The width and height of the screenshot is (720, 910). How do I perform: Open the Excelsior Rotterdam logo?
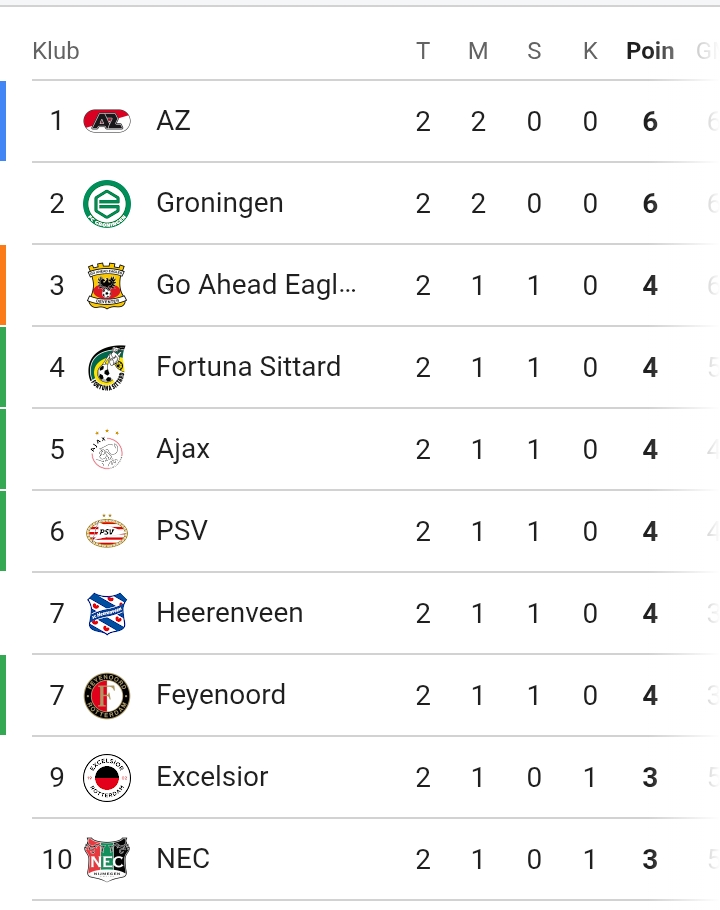[x=107, y=778]
